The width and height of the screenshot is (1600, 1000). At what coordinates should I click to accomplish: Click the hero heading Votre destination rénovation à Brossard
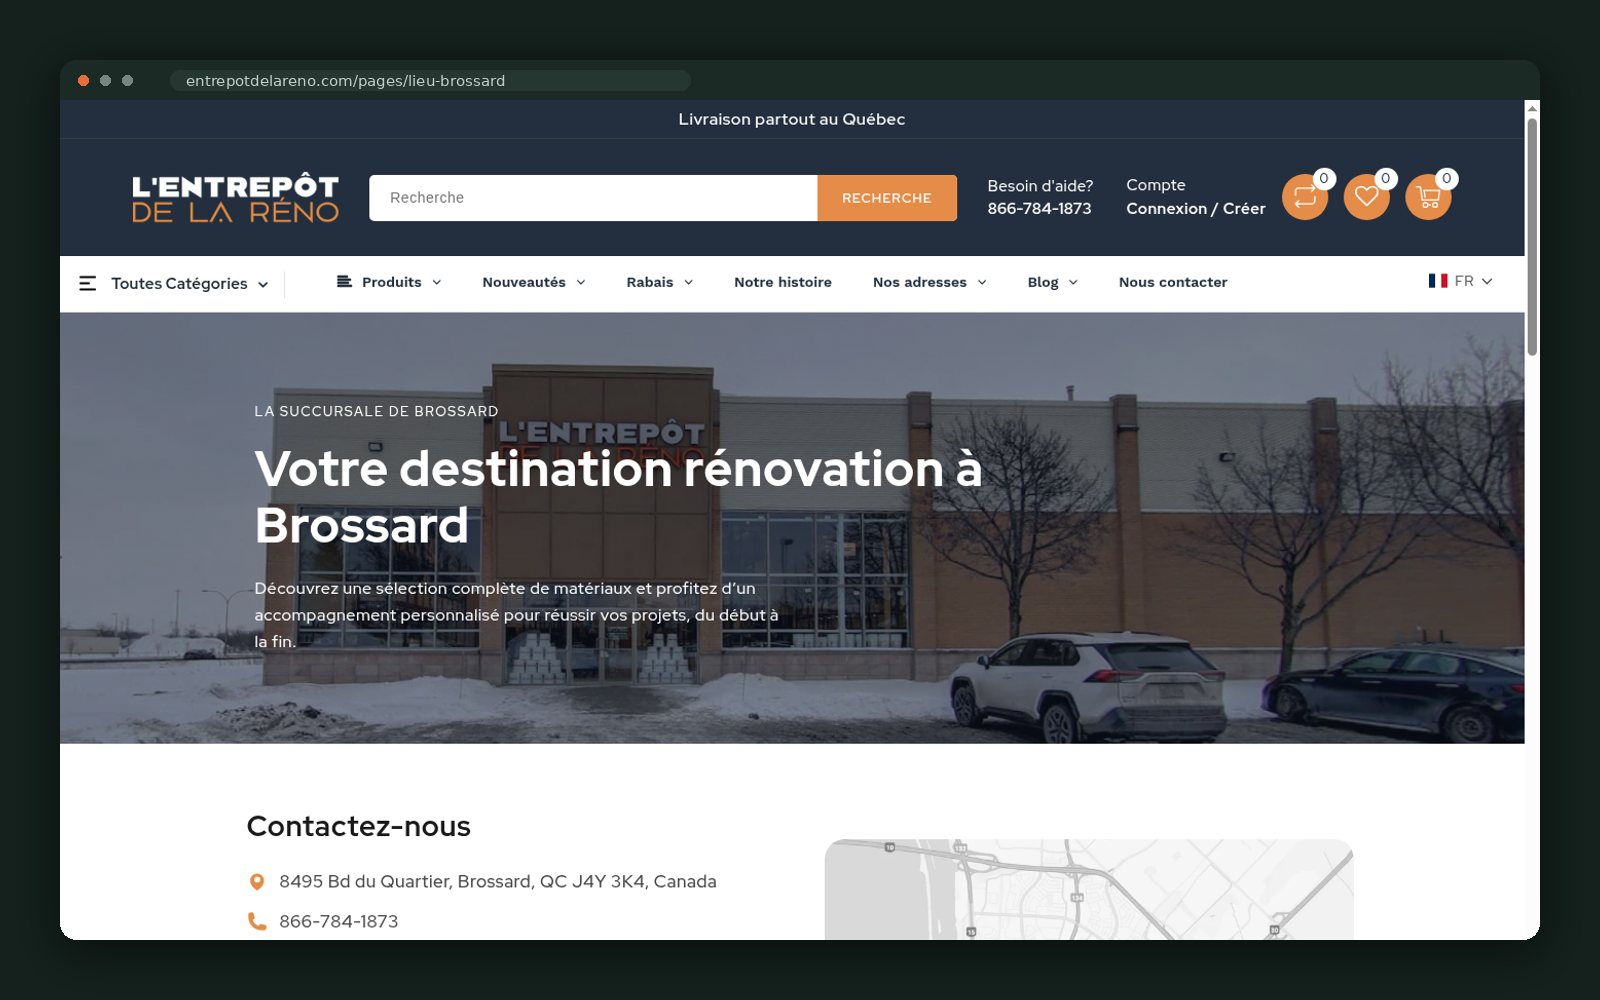point(618,497)
